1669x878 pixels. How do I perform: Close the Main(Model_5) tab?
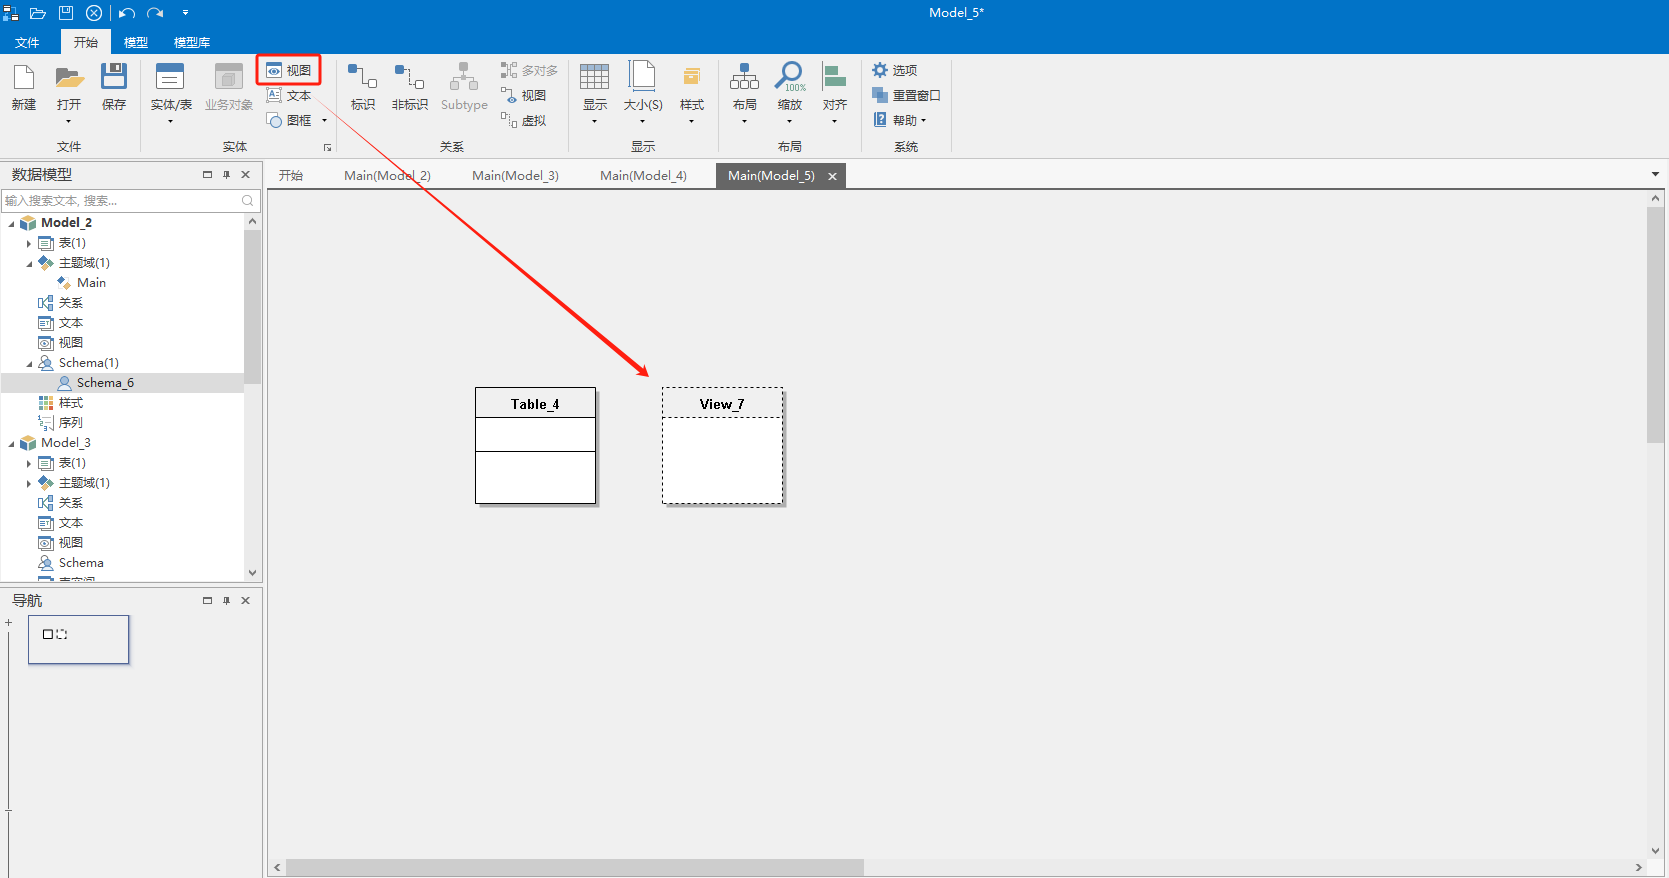point(832,176)
